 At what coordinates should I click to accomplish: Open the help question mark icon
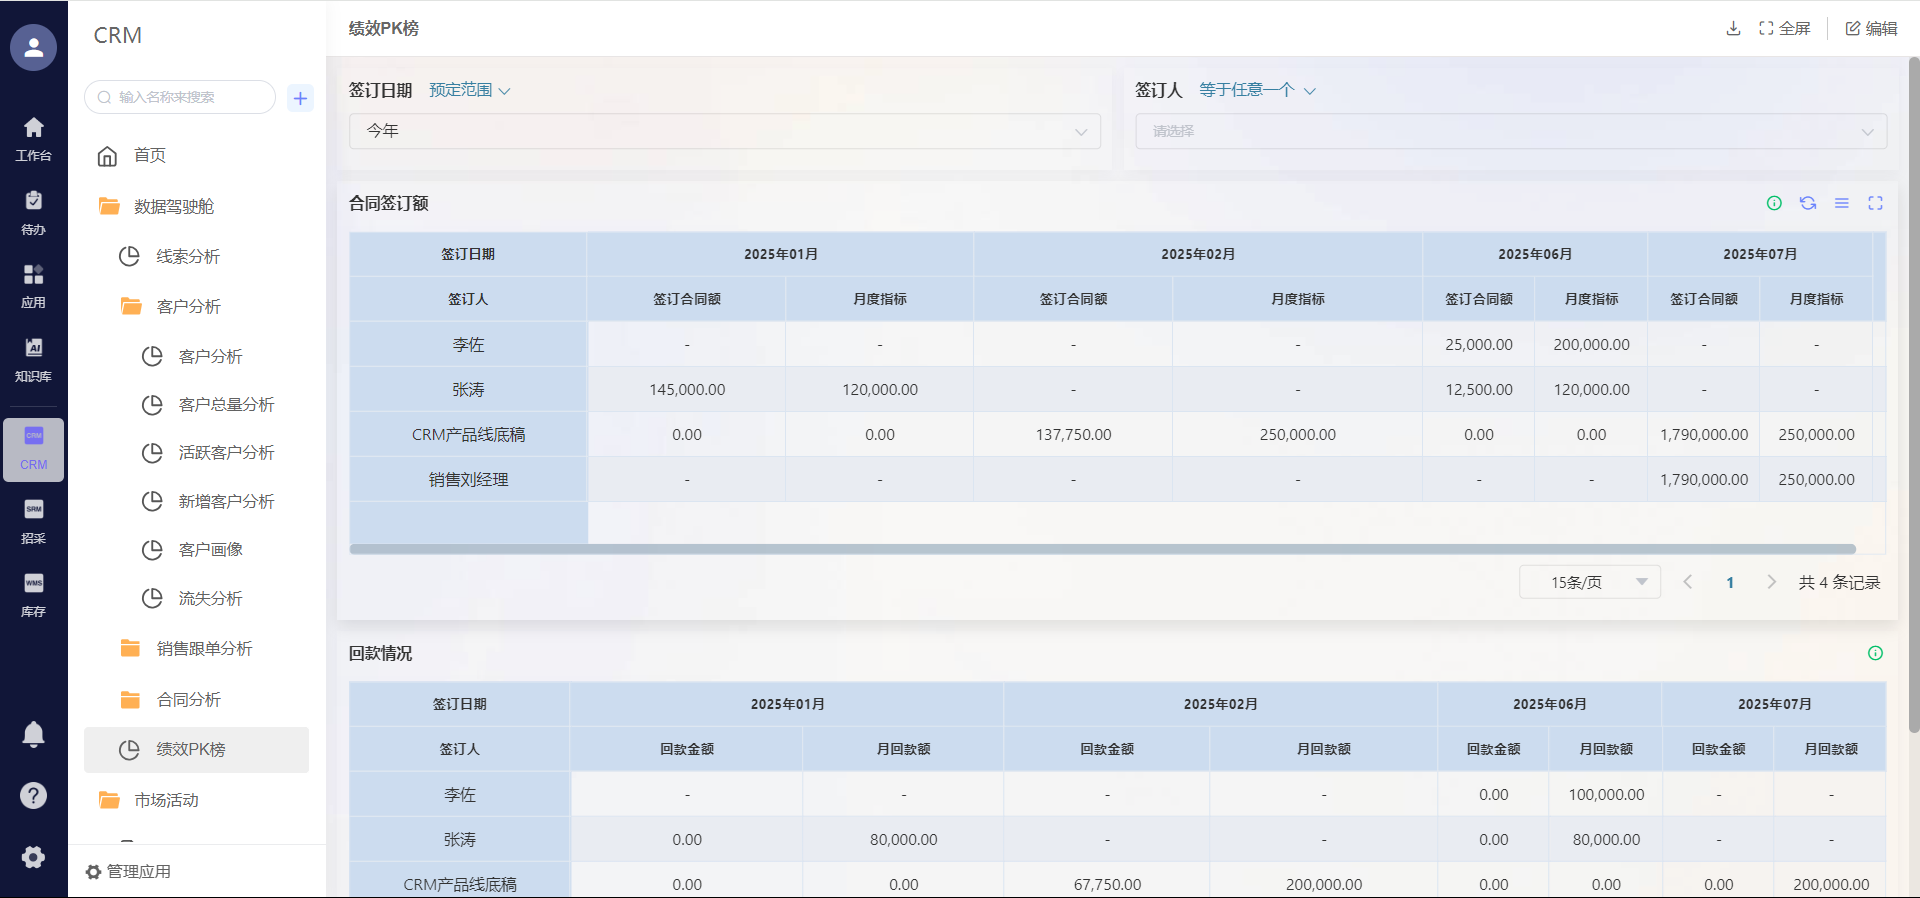pyautogui.click(x=33, y=796)
